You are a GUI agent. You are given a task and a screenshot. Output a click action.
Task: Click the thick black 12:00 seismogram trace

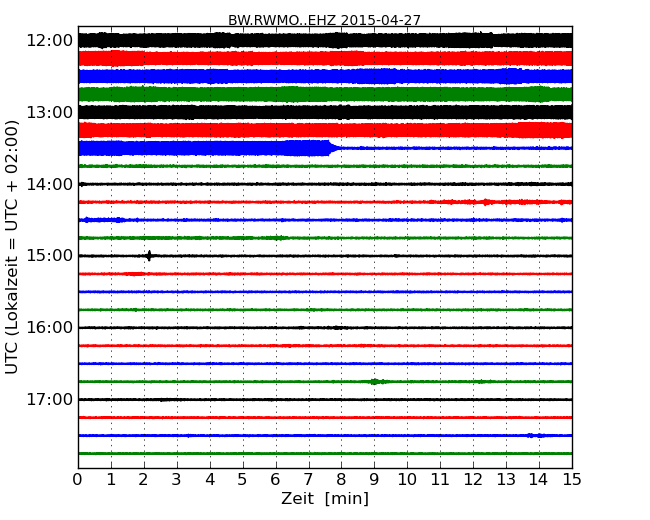pos(325,41)
